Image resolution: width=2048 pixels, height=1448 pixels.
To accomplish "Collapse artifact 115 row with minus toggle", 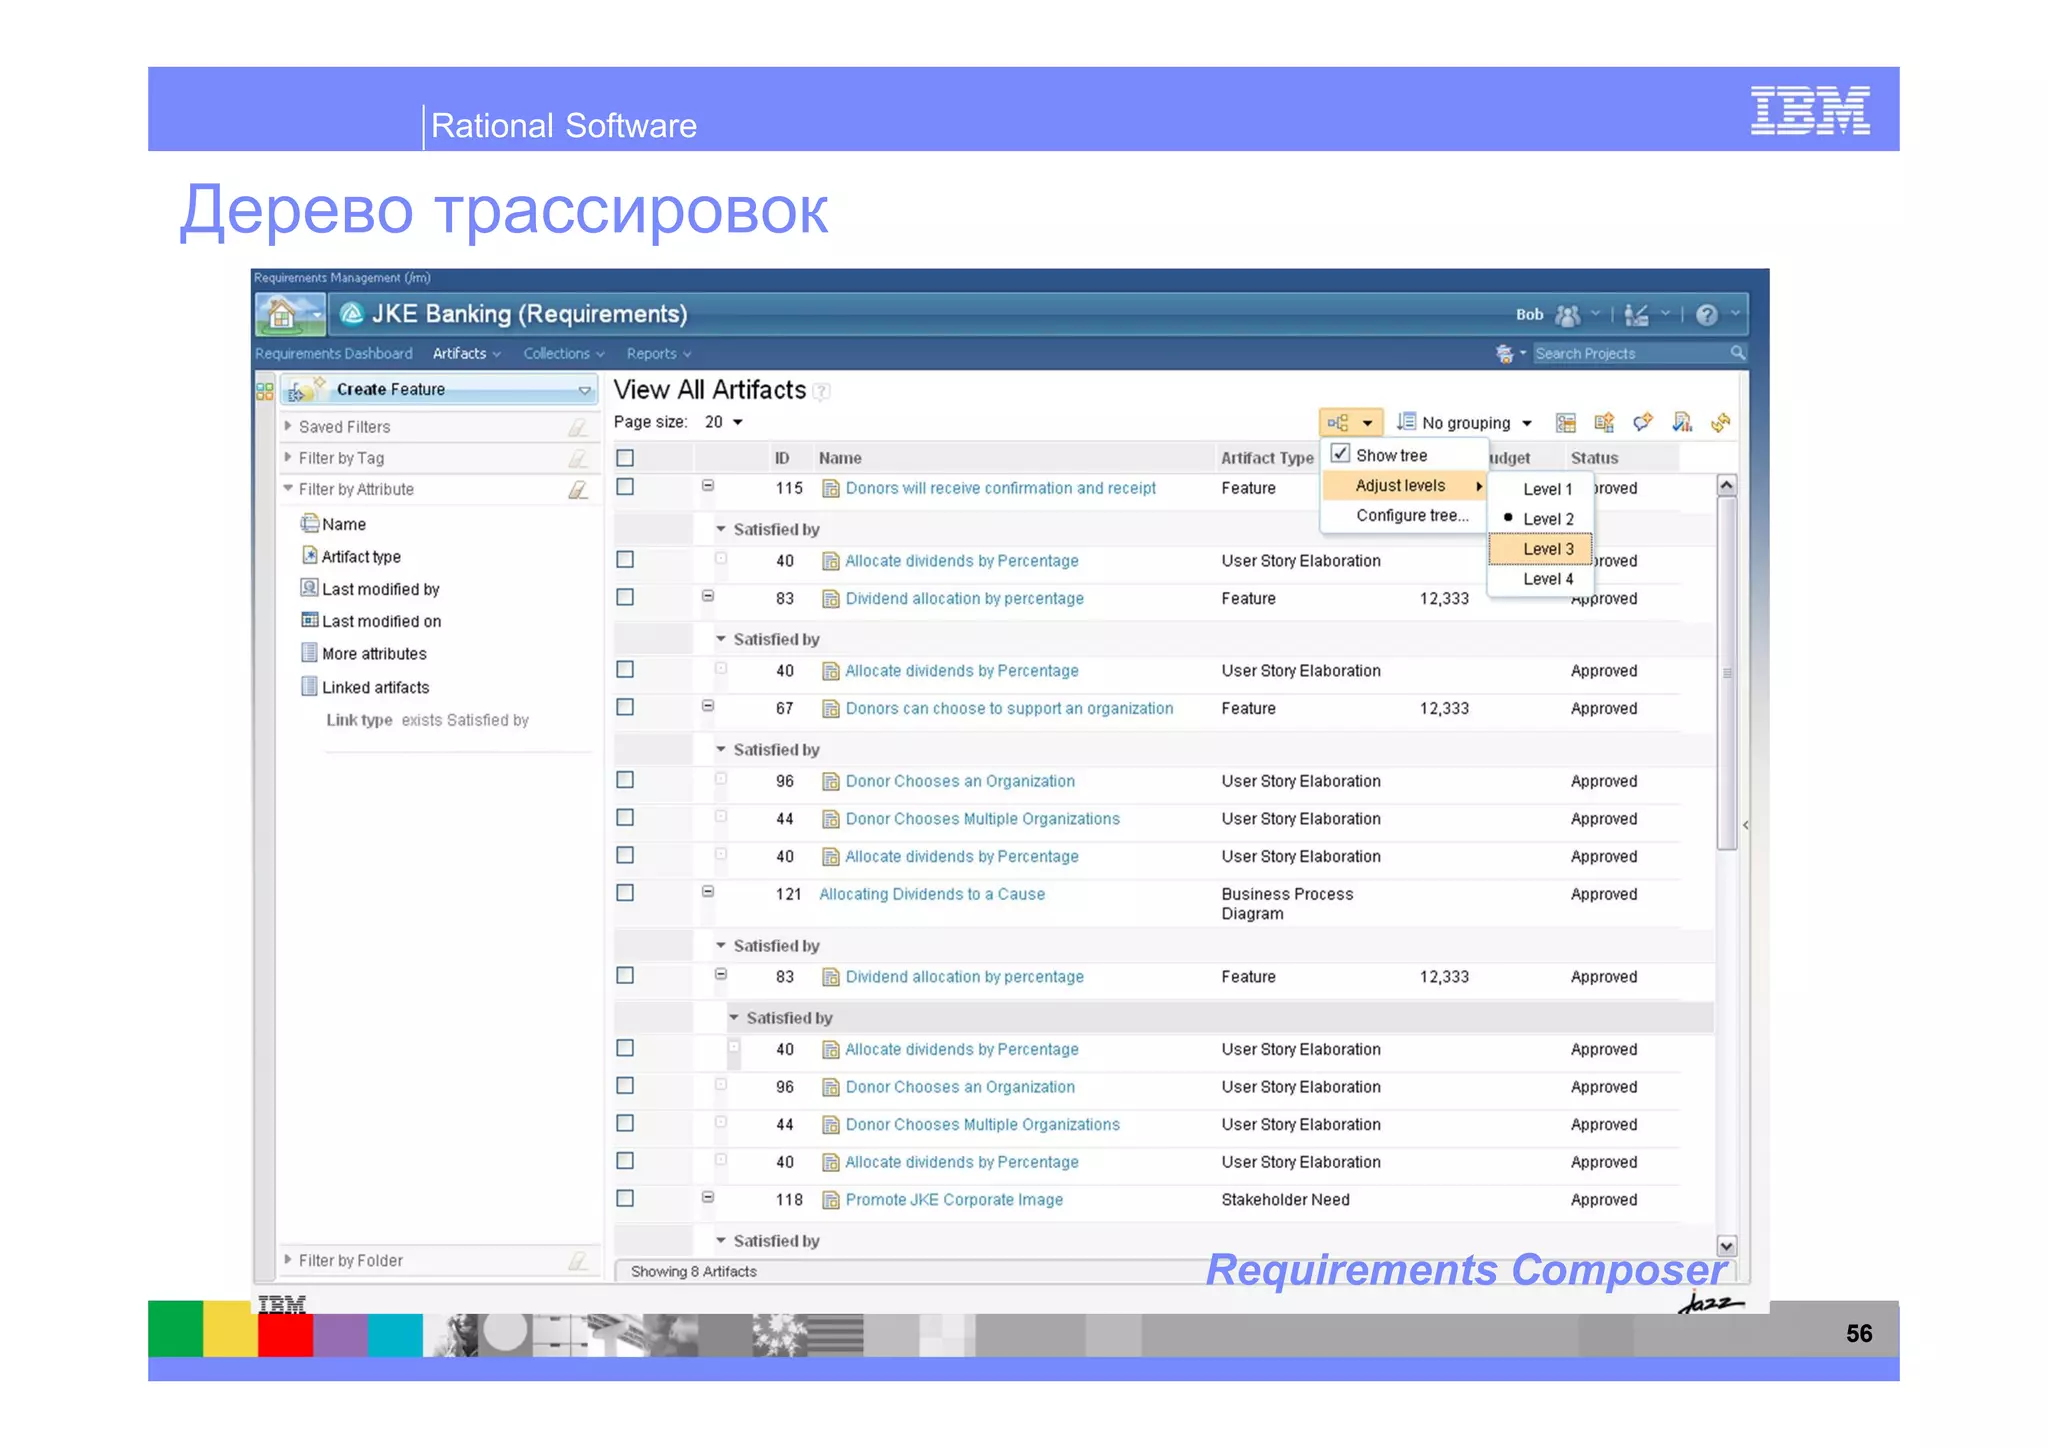I will [708, 486].
